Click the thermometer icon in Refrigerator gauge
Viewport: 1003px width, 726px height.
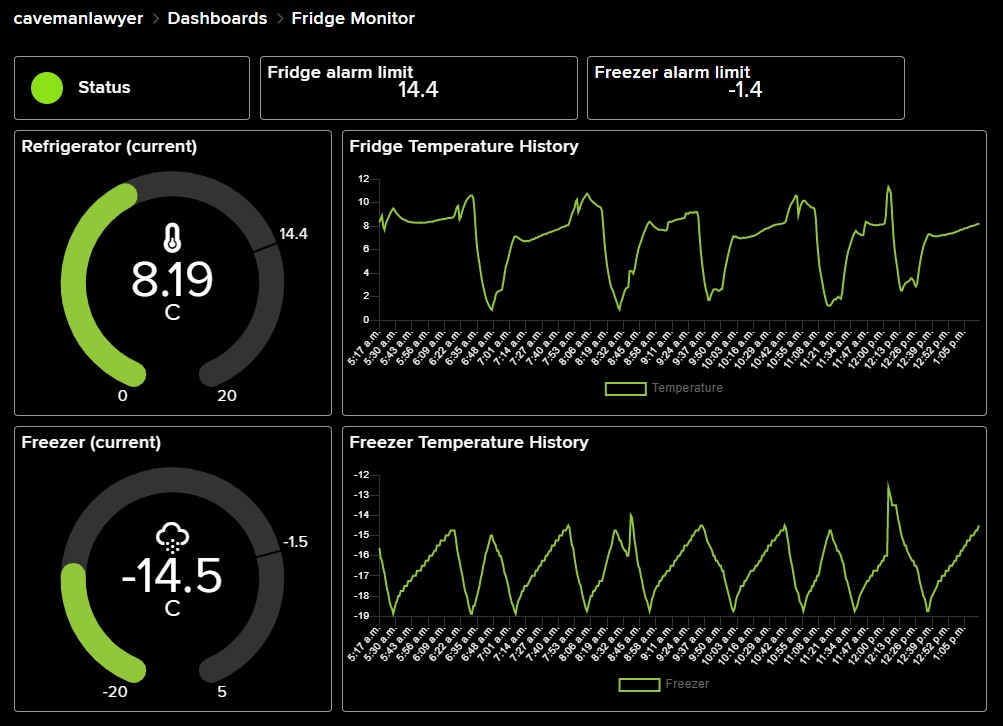point(172,238)
